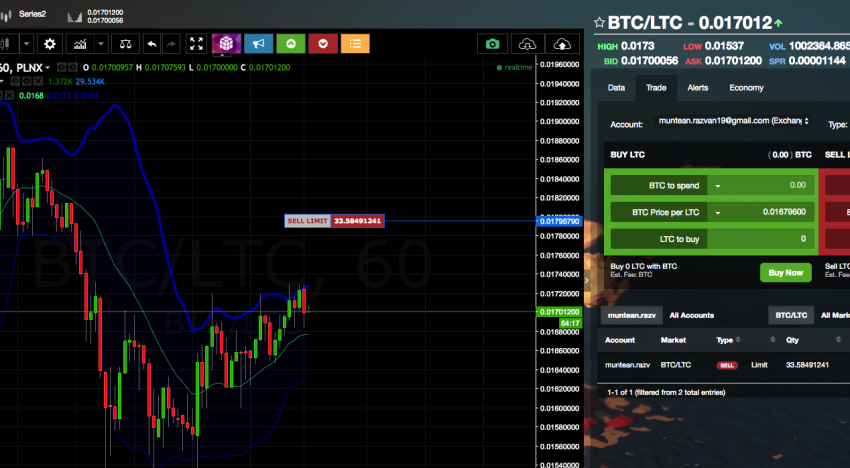This screenshot has height=468, width=850.
Task: Click 33.58491241 quantity in orders table
Action: coord(807,365)
